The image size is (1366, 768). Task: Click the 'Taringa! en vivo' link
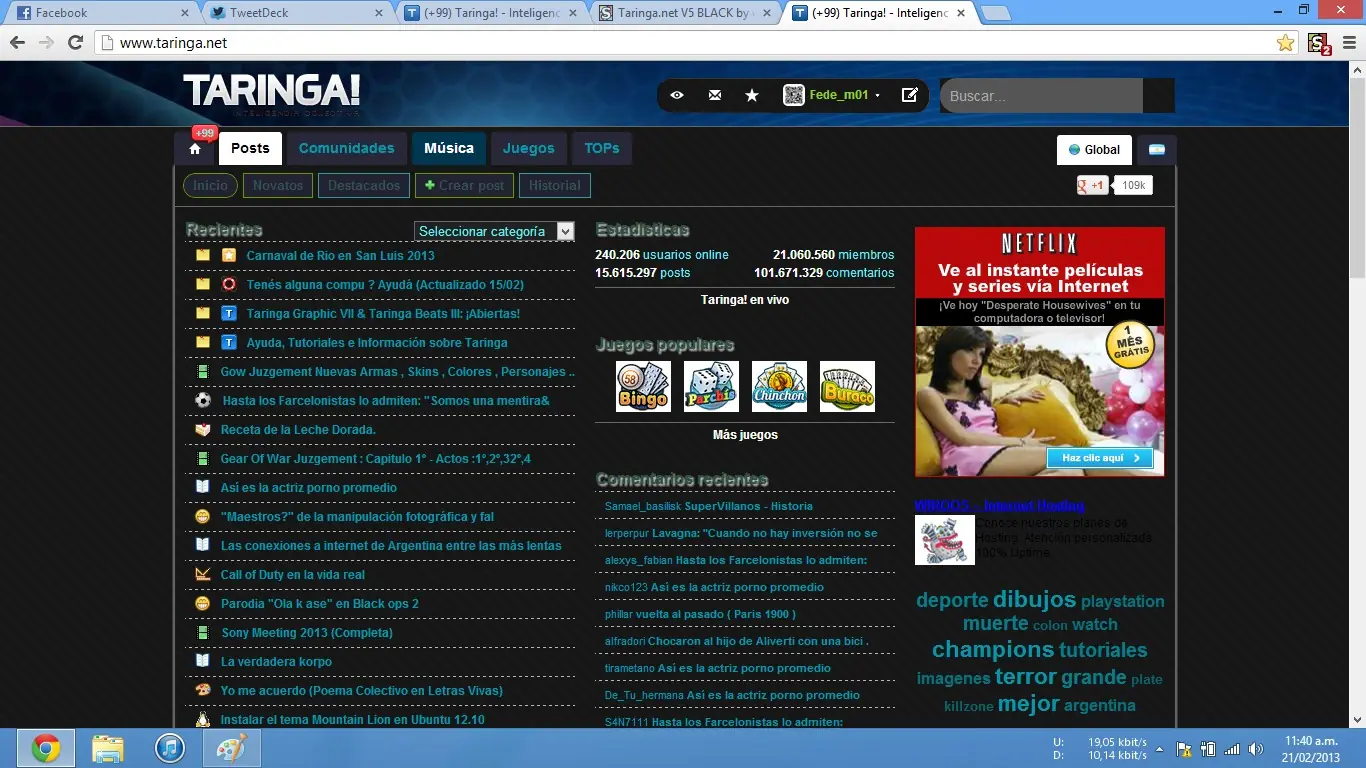coord(745,299)
